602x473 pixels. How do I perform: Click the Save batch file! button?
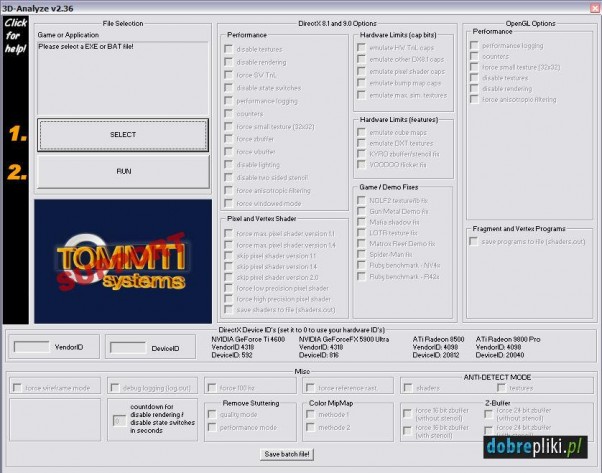[x=287, y=454]
